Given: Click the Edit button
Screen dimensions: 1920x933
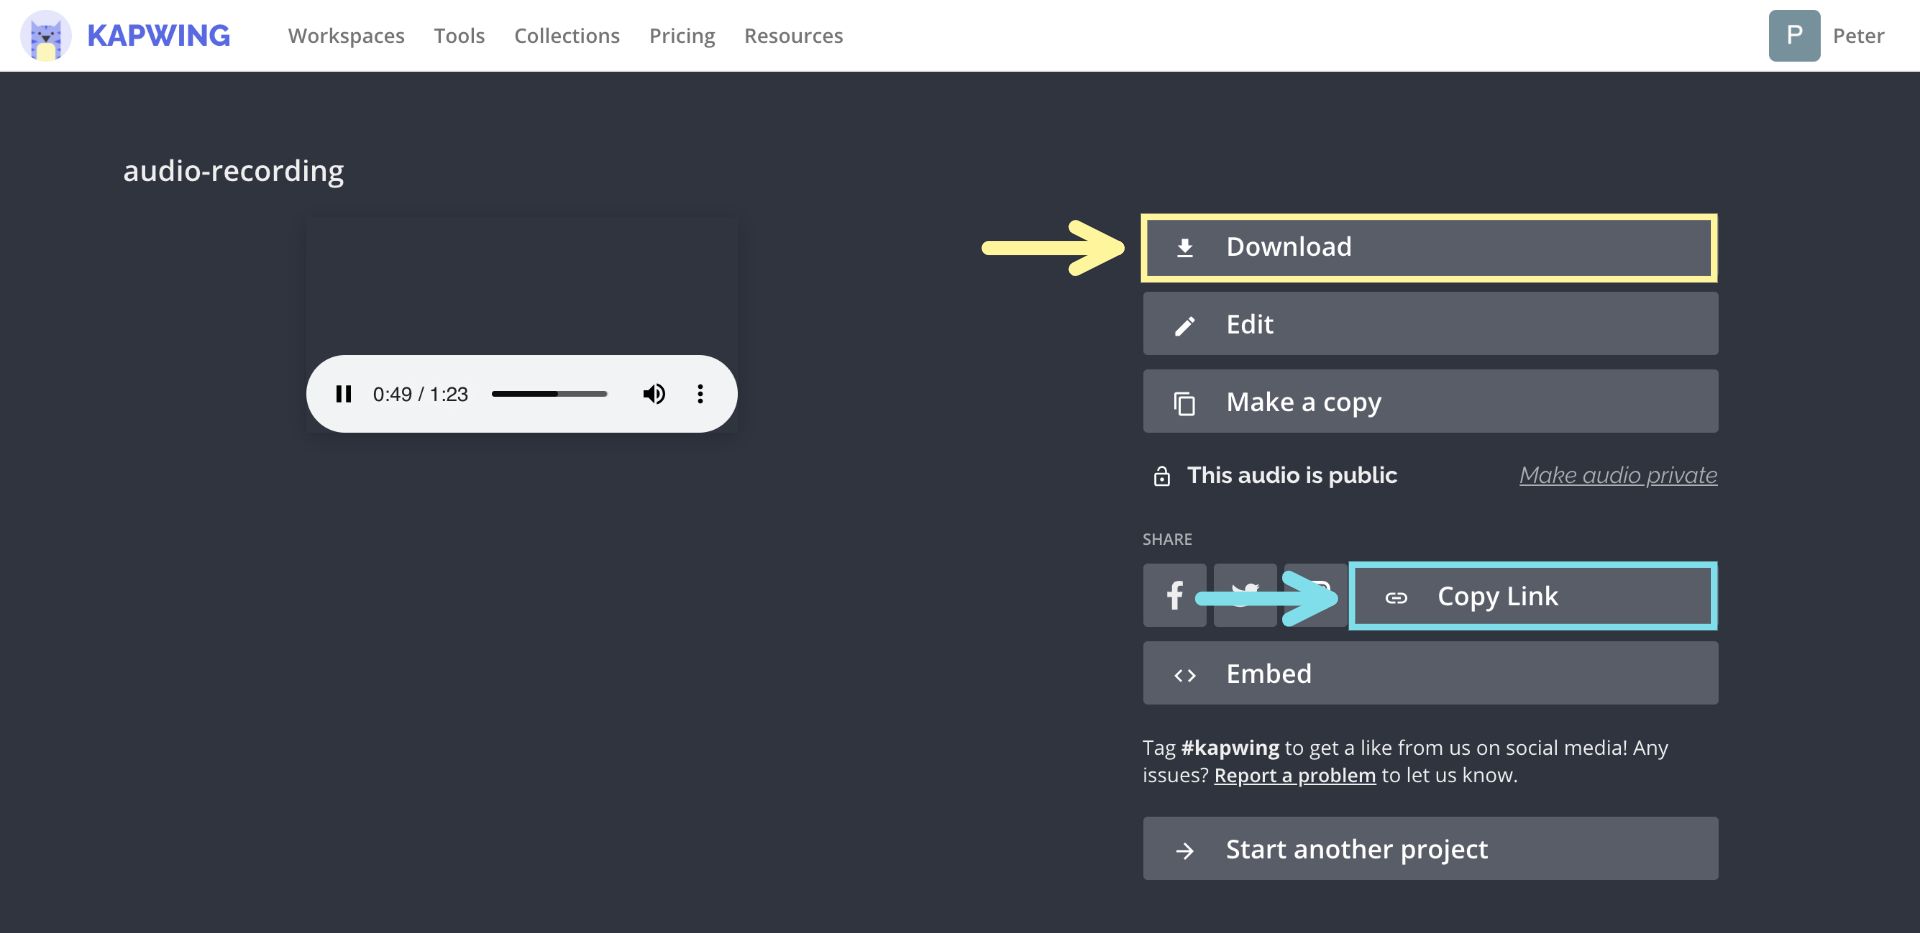Looking at the screenshot, I should pos(1429,324).
